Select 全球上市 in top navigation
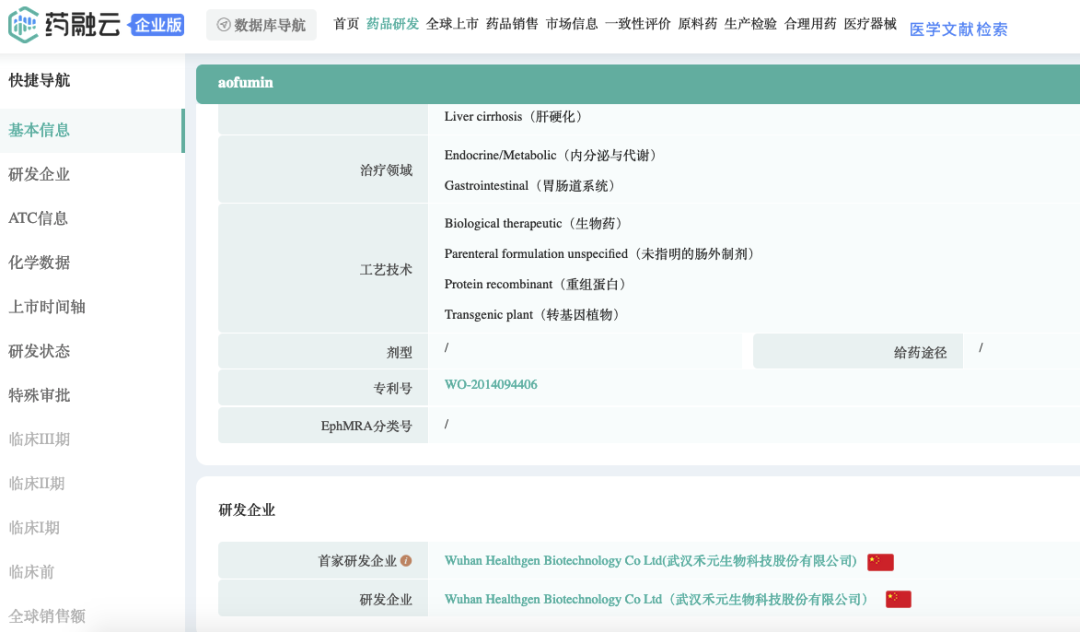Image resolution: width=1080 pixels, height=632 pixels. coord(452,24)
